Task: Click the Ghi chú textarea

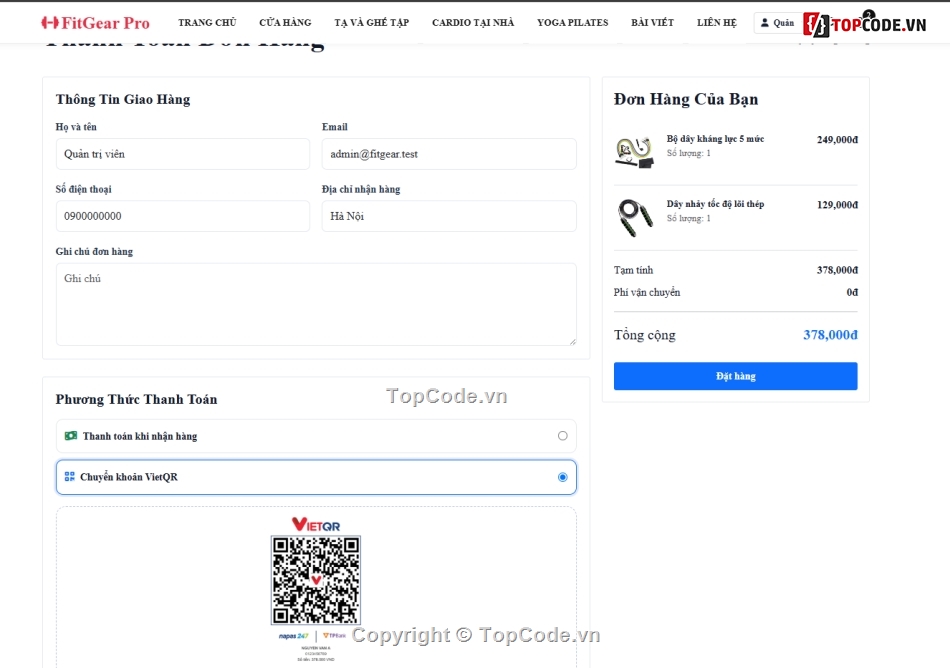Action: (316, 304)
